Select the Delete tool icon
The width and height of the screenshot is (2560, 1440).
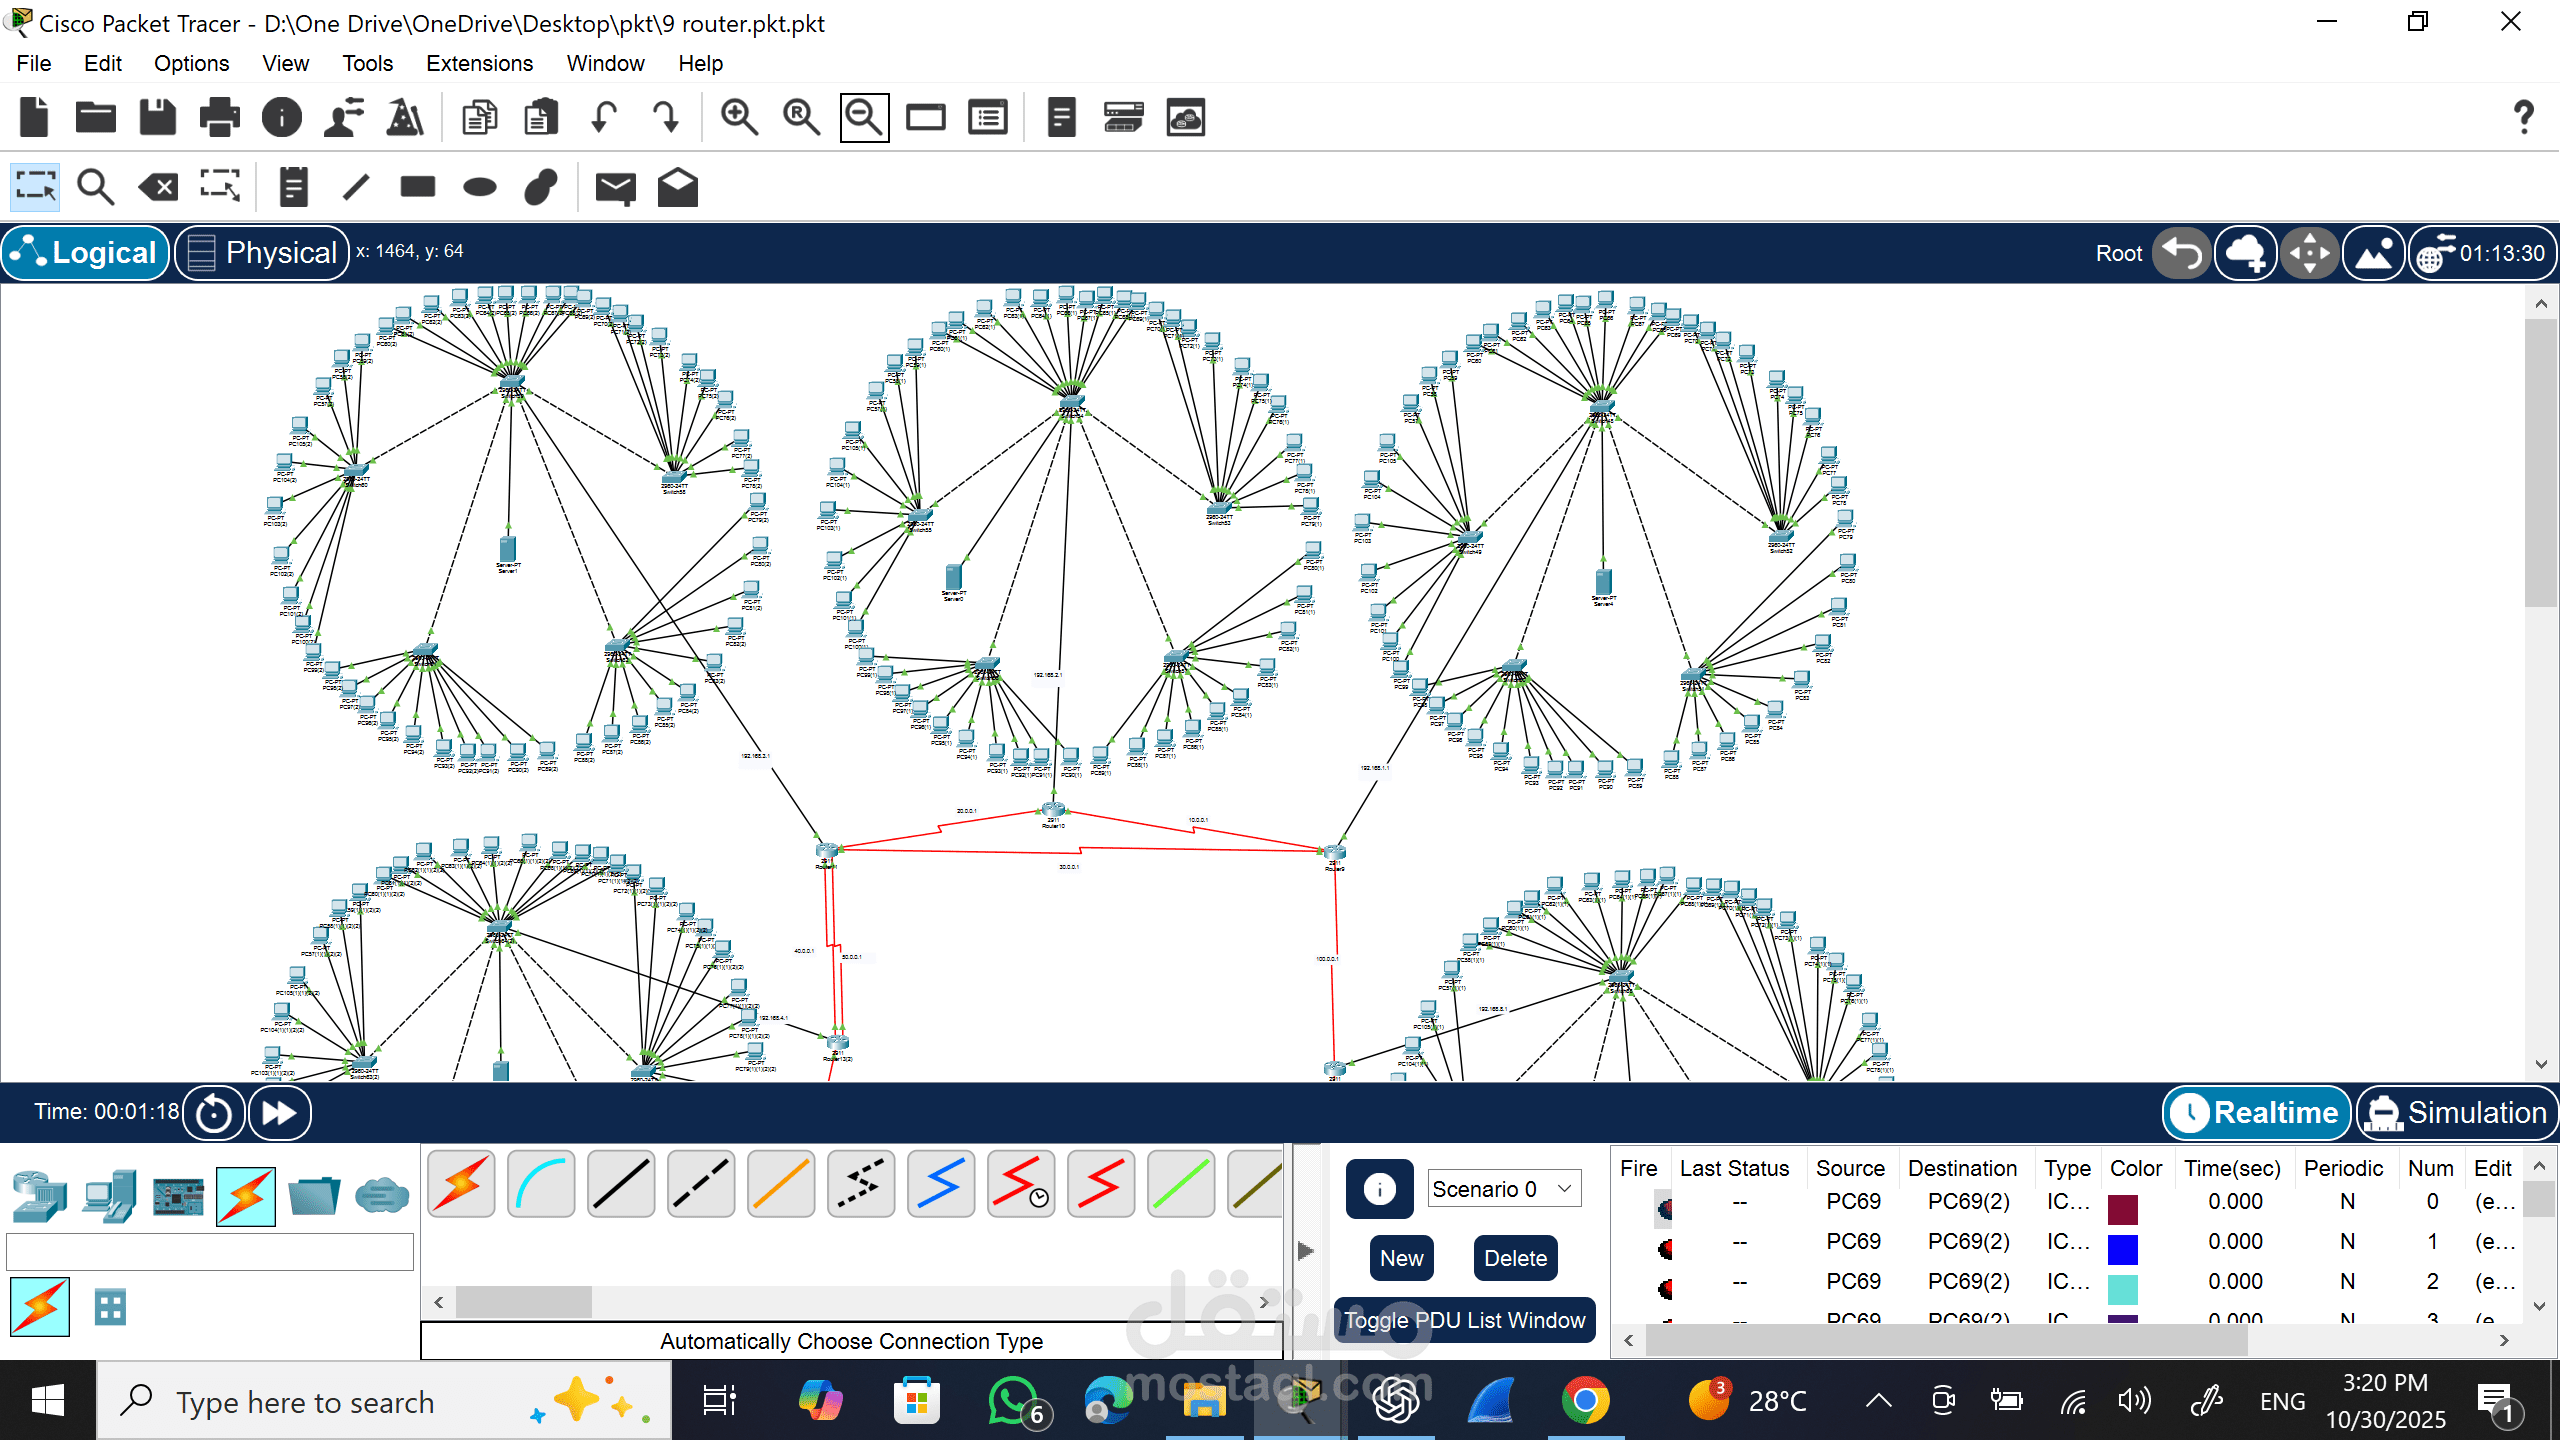157,187
